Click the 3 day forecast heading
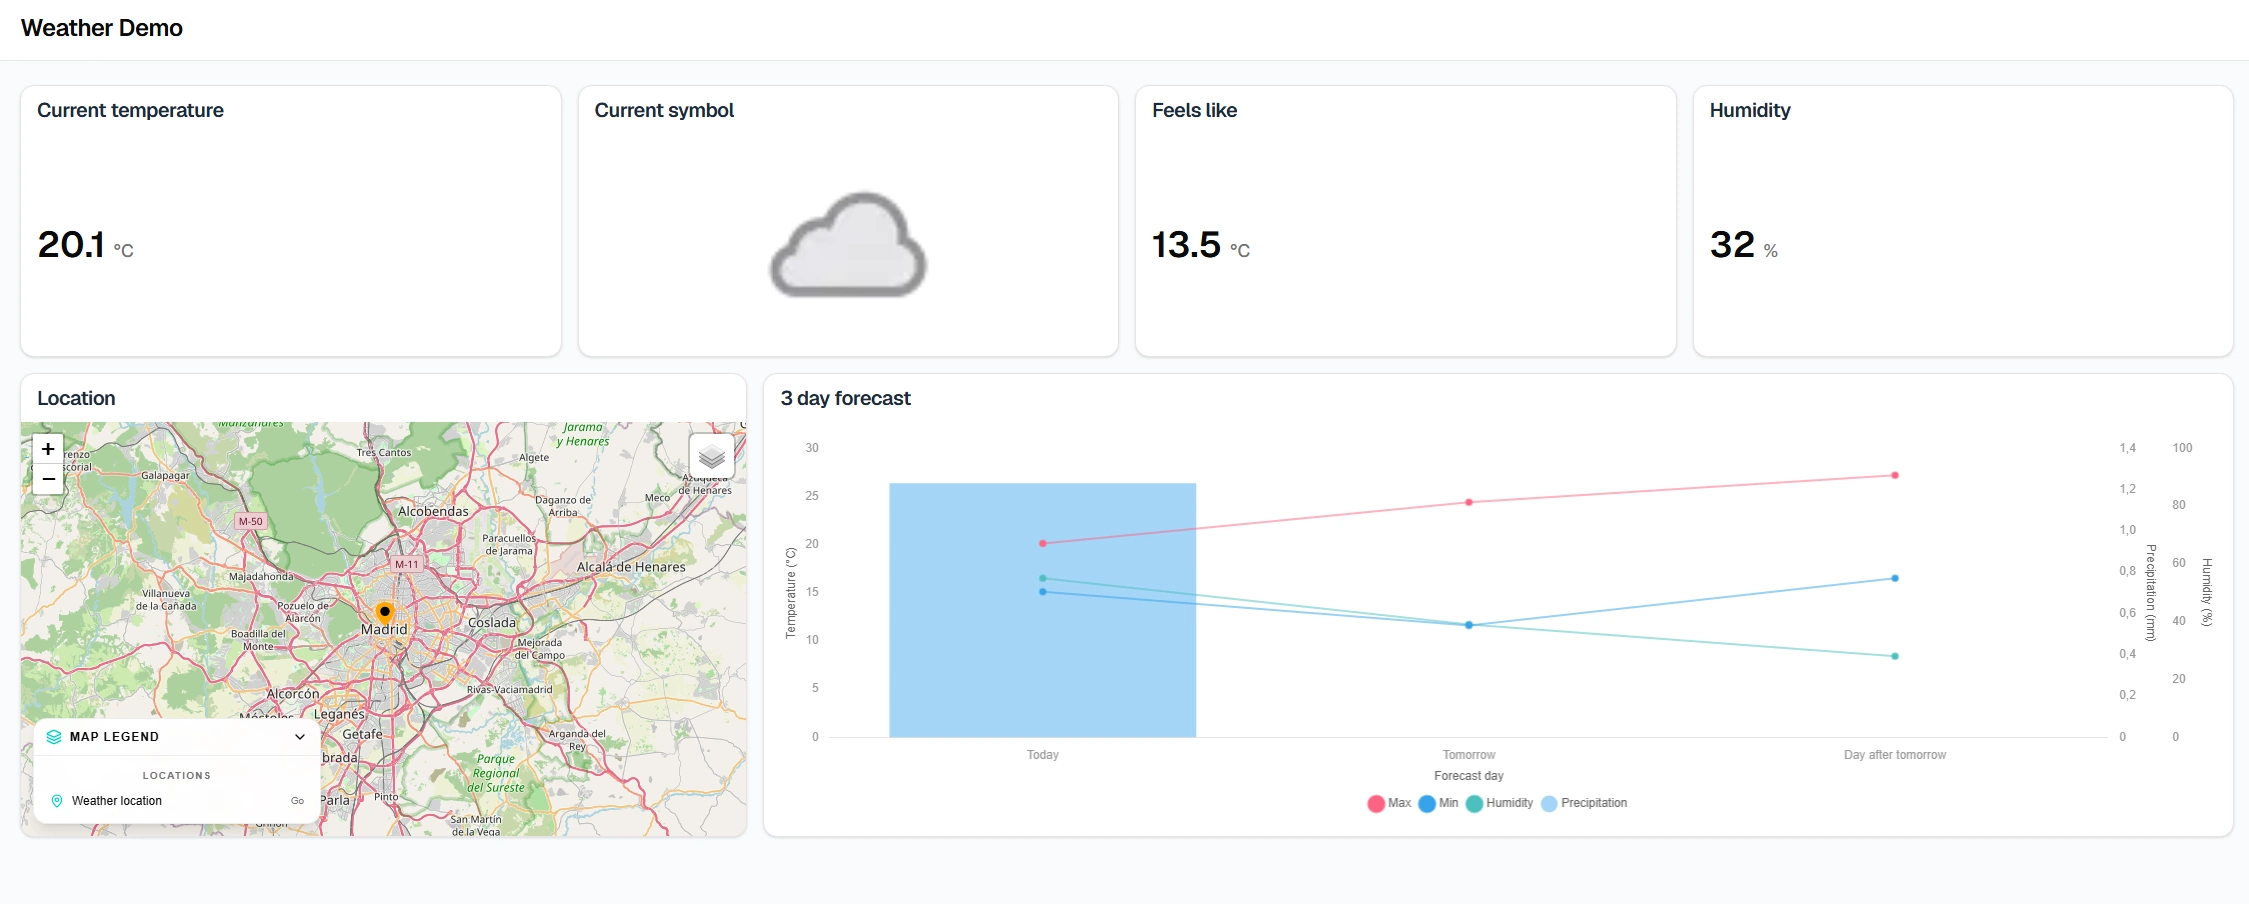Viewport: 2249px width, 904px height. point(845,398)
